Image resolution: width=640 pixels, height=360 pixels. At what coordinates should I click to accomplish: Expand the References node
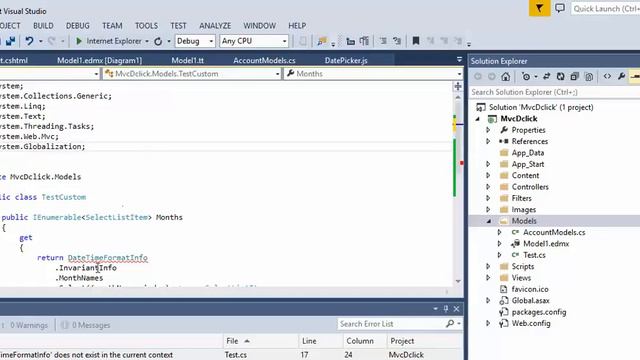[488, 141]
